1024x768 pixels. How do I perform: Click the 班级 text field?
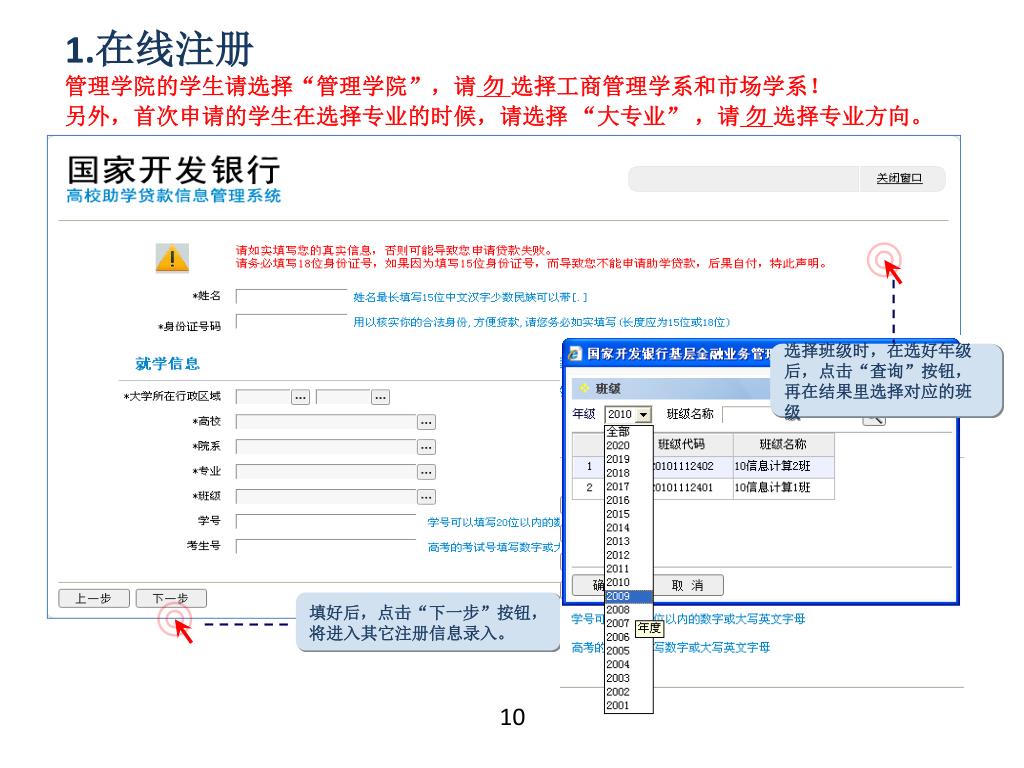[327, 497]
